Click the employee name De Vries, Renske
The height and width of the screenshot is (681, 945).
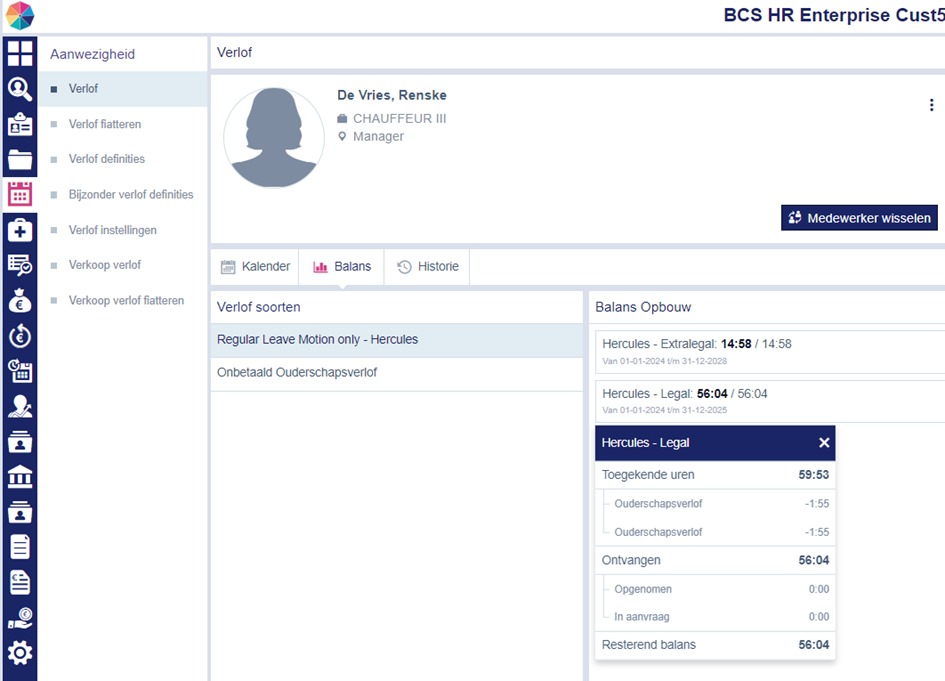392,95
